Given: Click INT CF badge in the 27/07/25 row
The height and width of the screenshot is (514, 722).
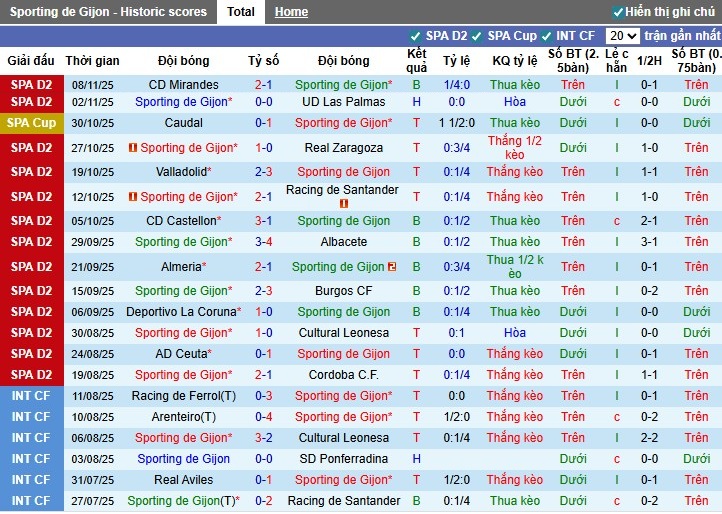Looking at the screenshot, I should (31, 501).
